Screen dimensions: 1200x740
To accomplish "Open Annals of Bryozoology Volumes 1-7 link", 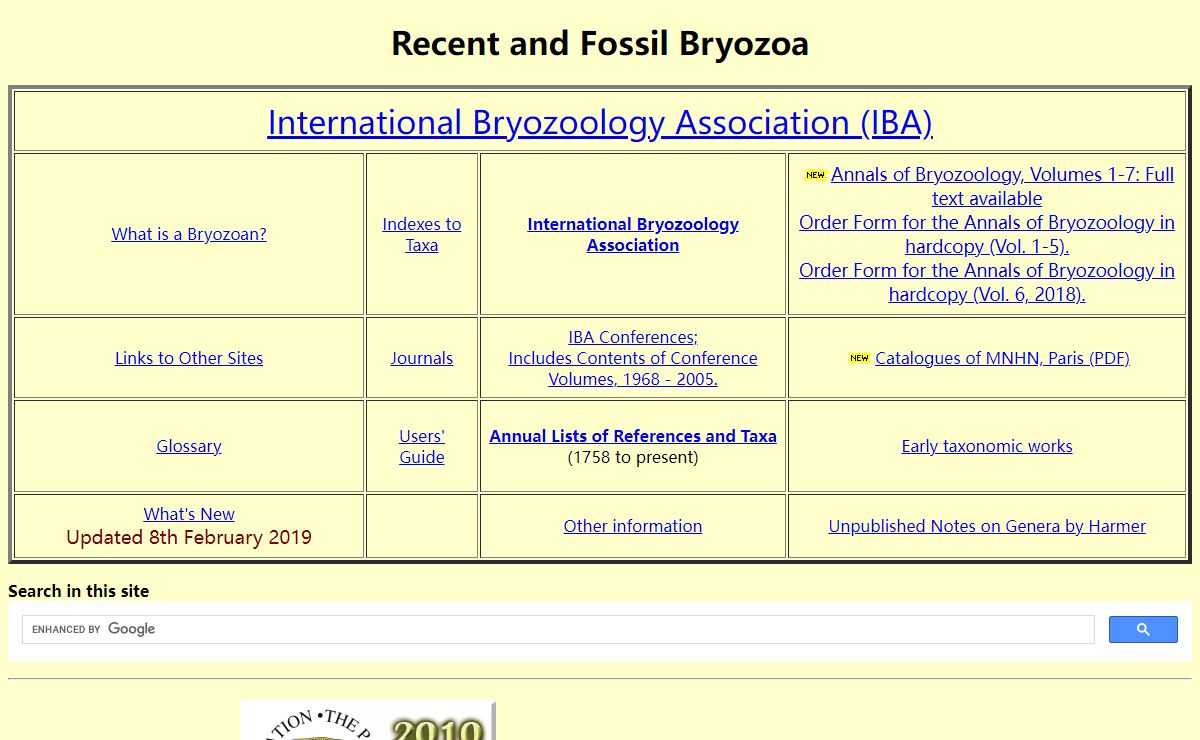I will (x=1002, y=186).
